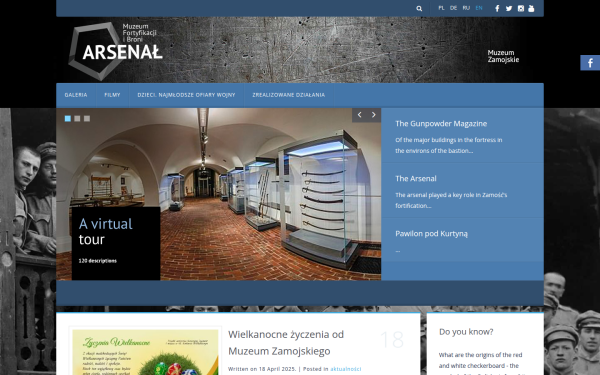
Task: Select the first slider dot indicator
Action: tap(68, 119)
